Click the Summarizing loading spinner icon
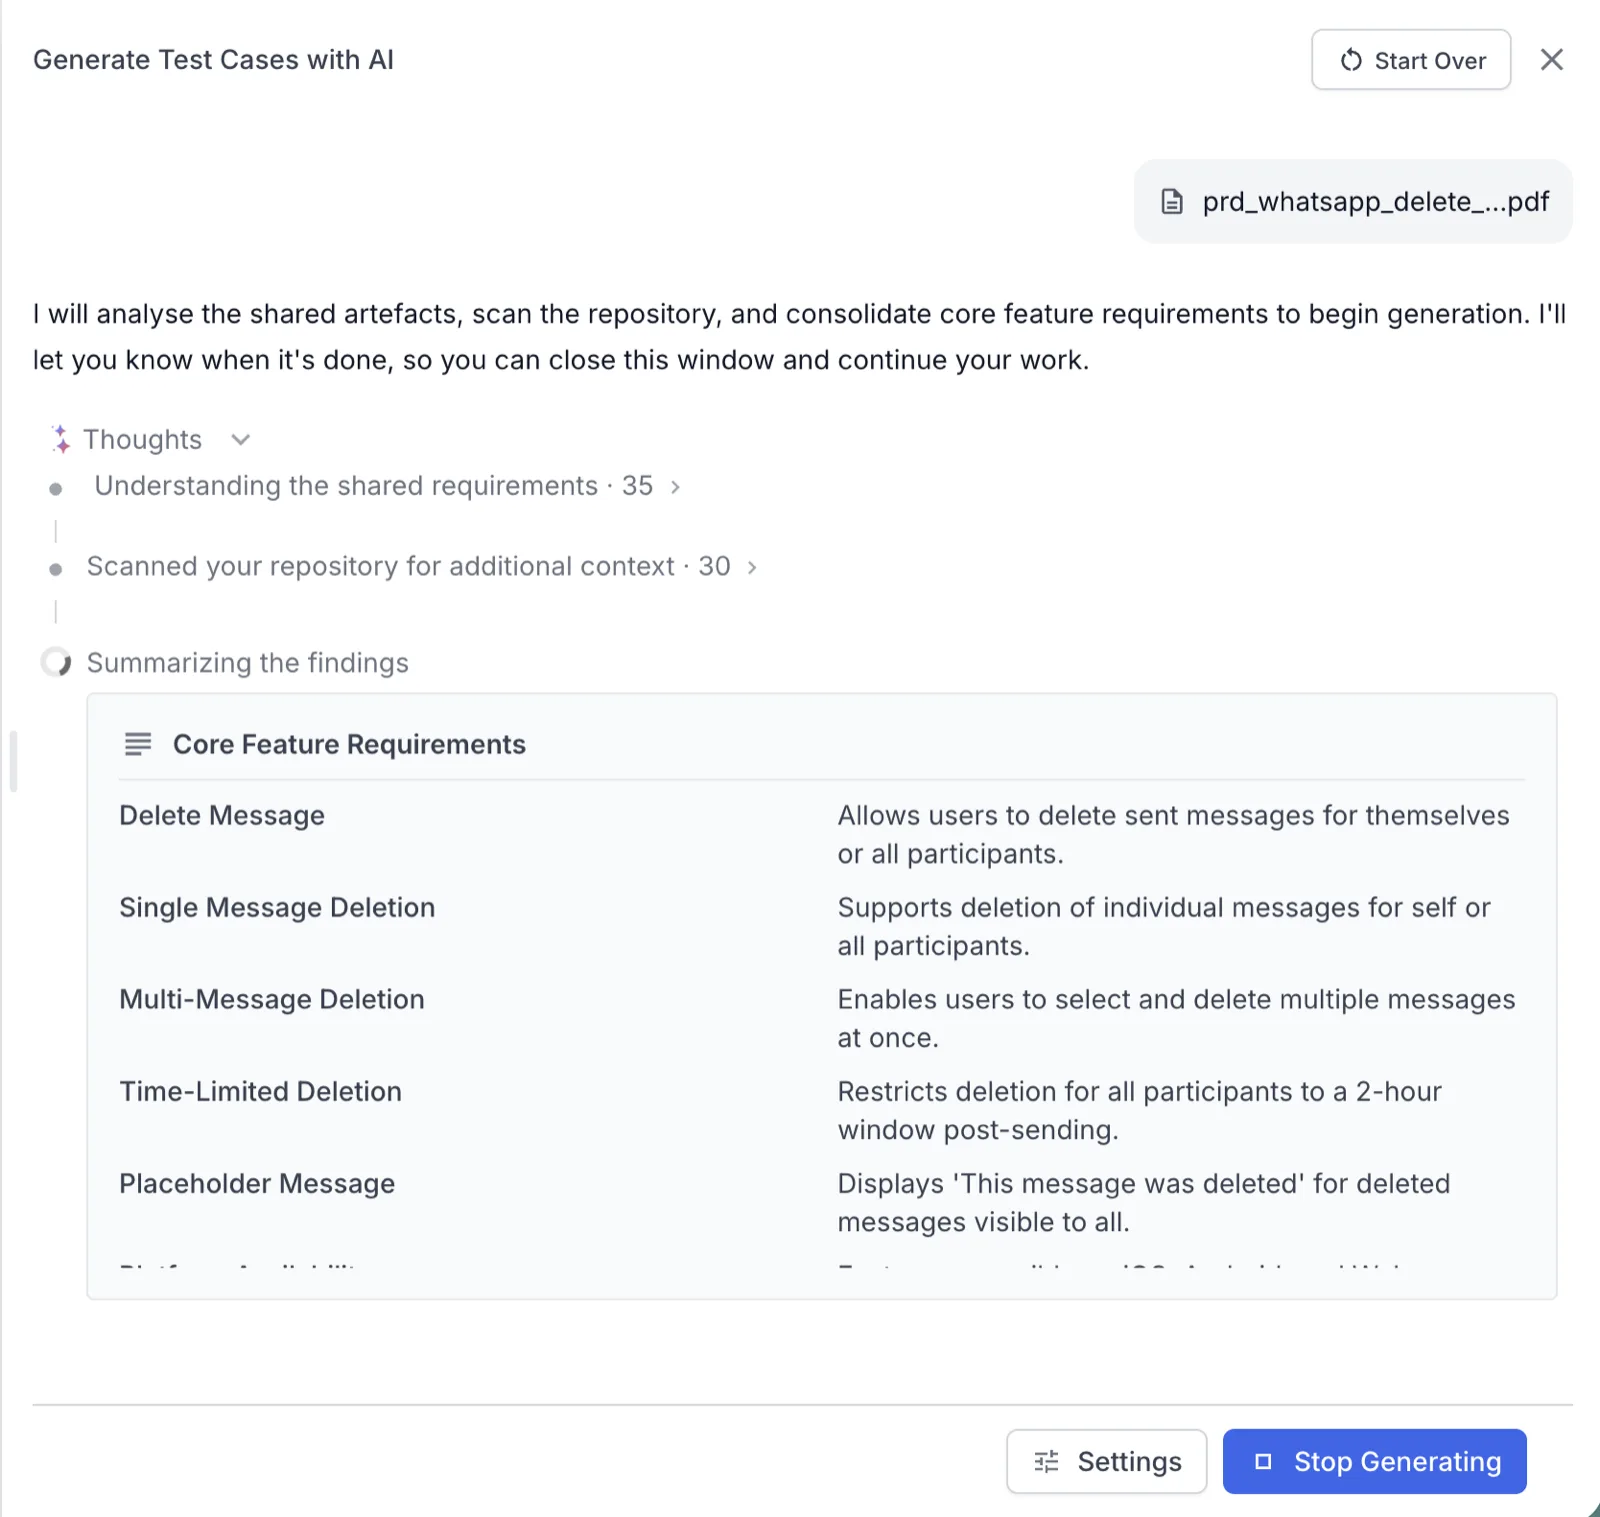Screen dimensions: 1600x1517 pos(56,662)
